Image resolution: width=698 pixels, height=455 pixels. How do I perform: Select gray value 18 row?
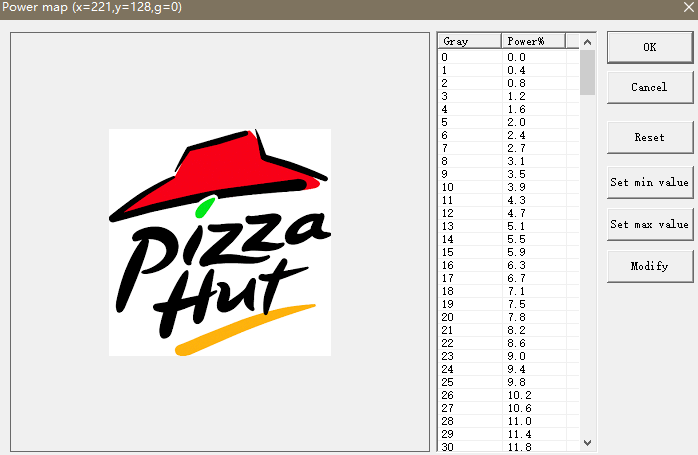pos(509,291)
